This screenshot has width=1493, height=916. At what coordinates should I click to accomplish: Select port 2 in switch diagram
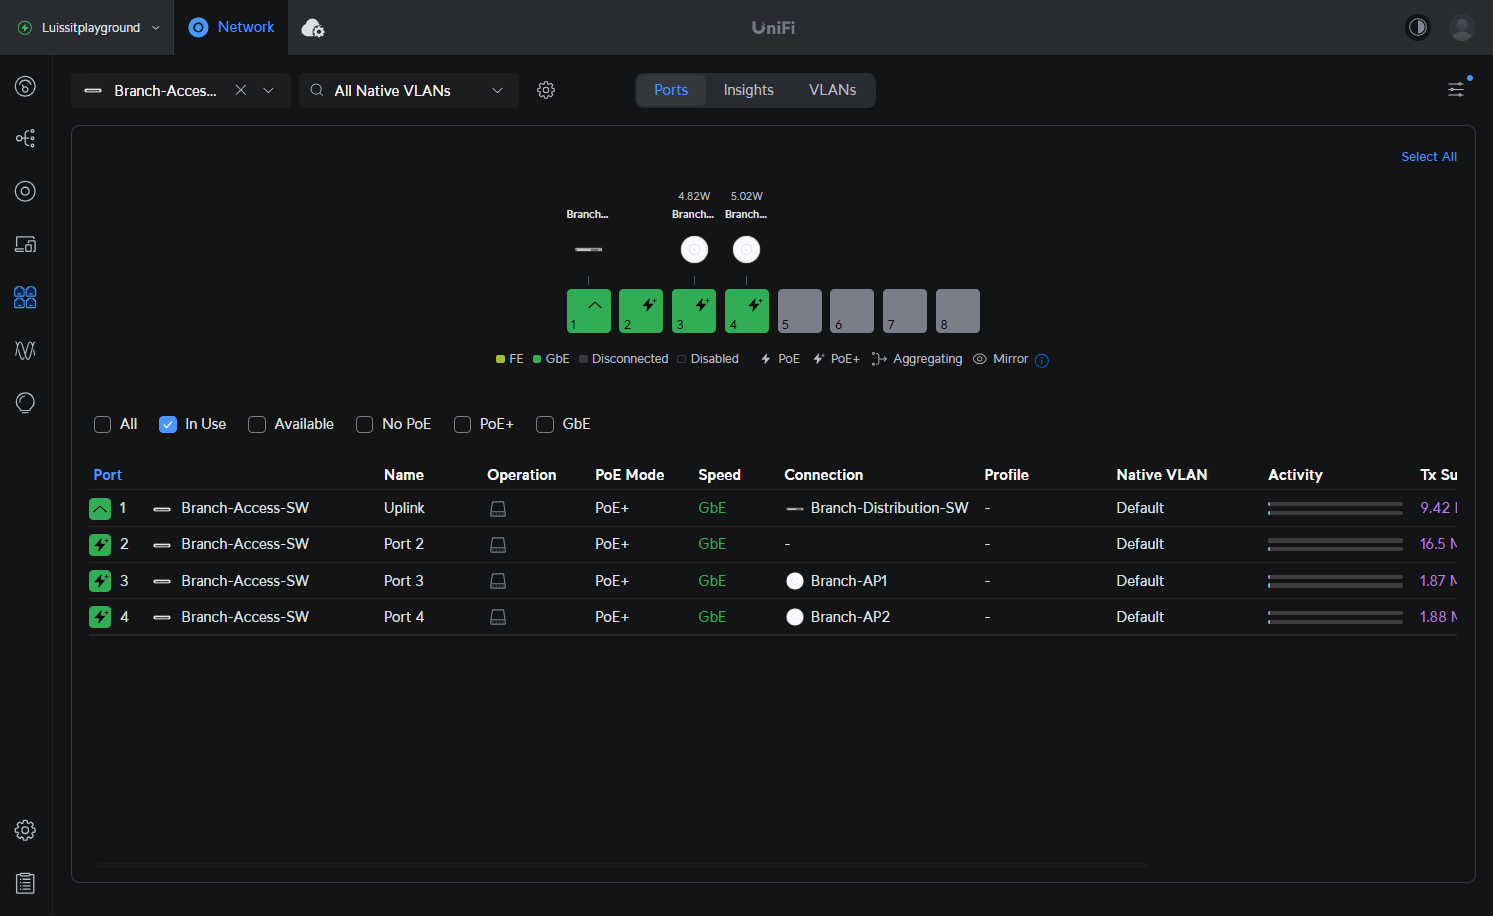(x=641, y=311)
